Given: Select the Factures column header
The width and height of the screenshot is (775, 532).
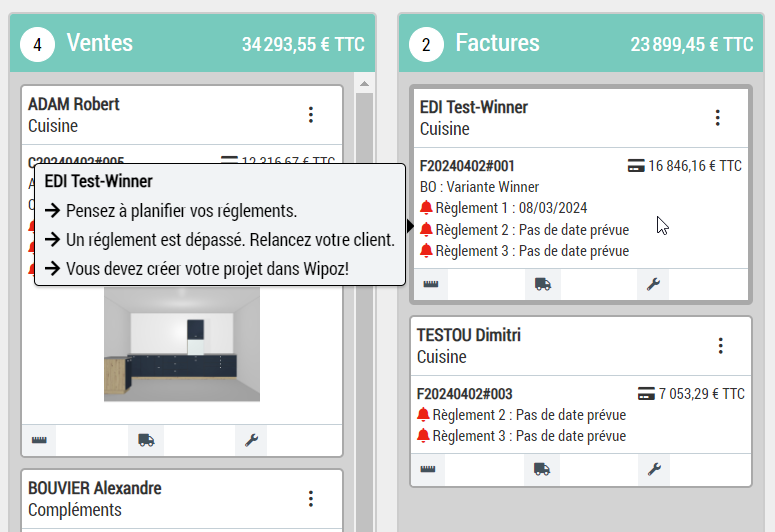Looking at the screenshot, I should [x=497, y=43].
